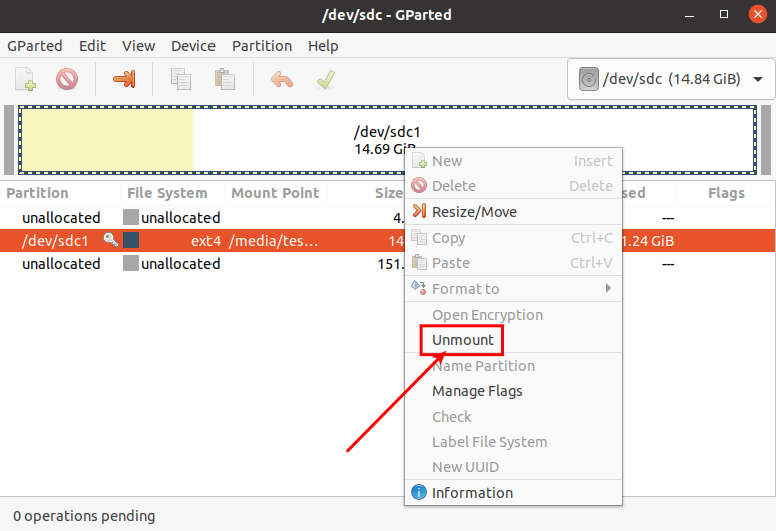Screen dimensions: 776x531
Task: Open the GParted menu
Action: pos(35,46)
